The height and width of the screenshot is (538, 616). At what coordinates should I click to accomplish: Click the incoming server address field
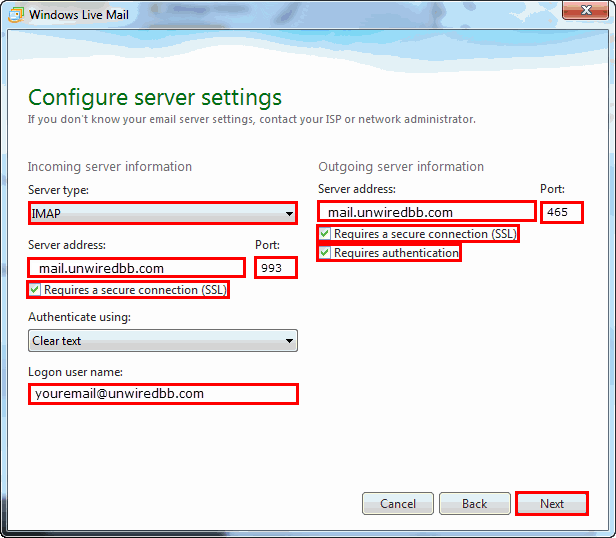tap(137, 268)
